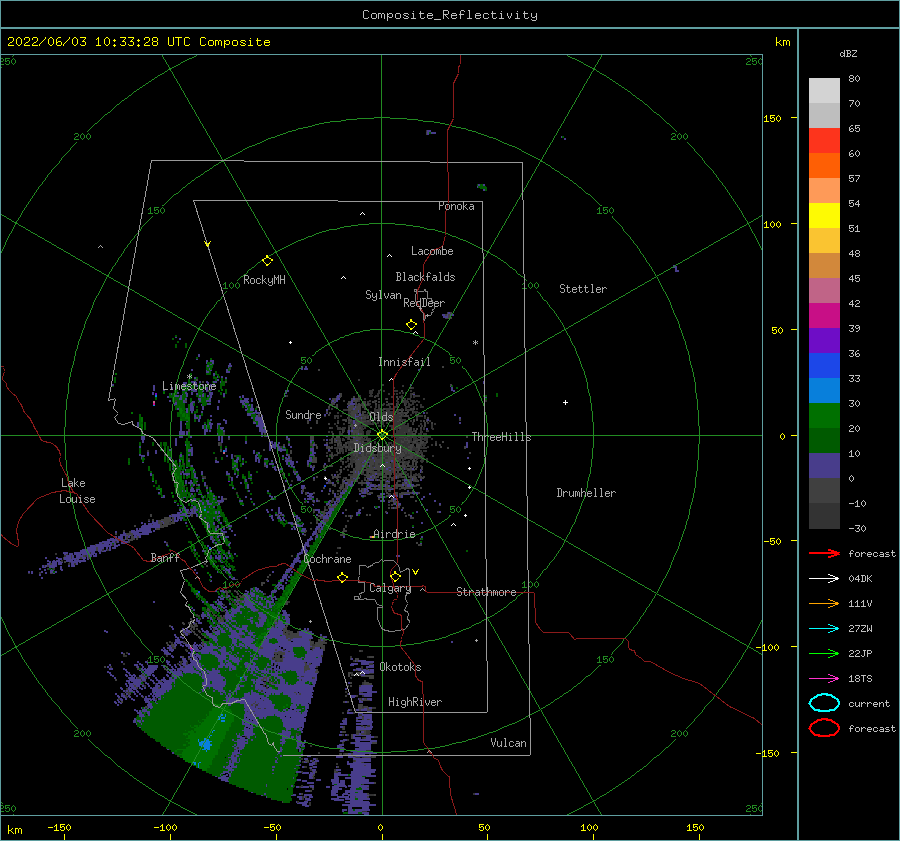Viewport: 900px width, 841px height.
Task: Click the Drumheller town label
Action: (586, 493)
